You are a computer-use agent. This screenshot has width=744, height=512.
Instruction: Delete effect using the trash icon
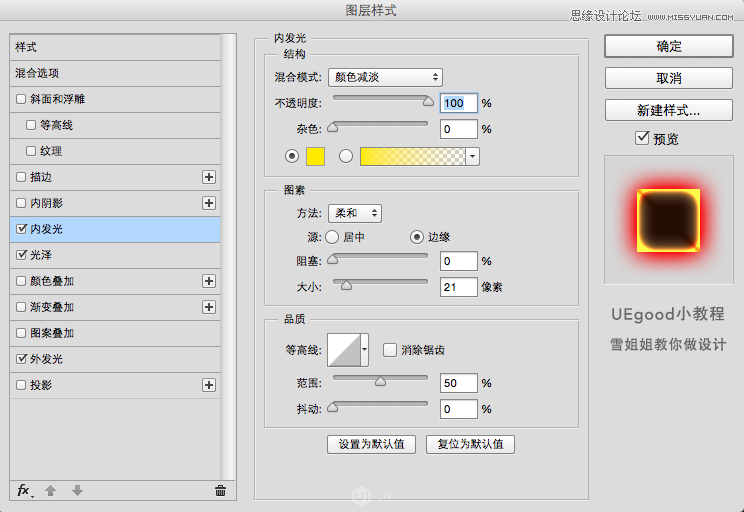(220, 491)
